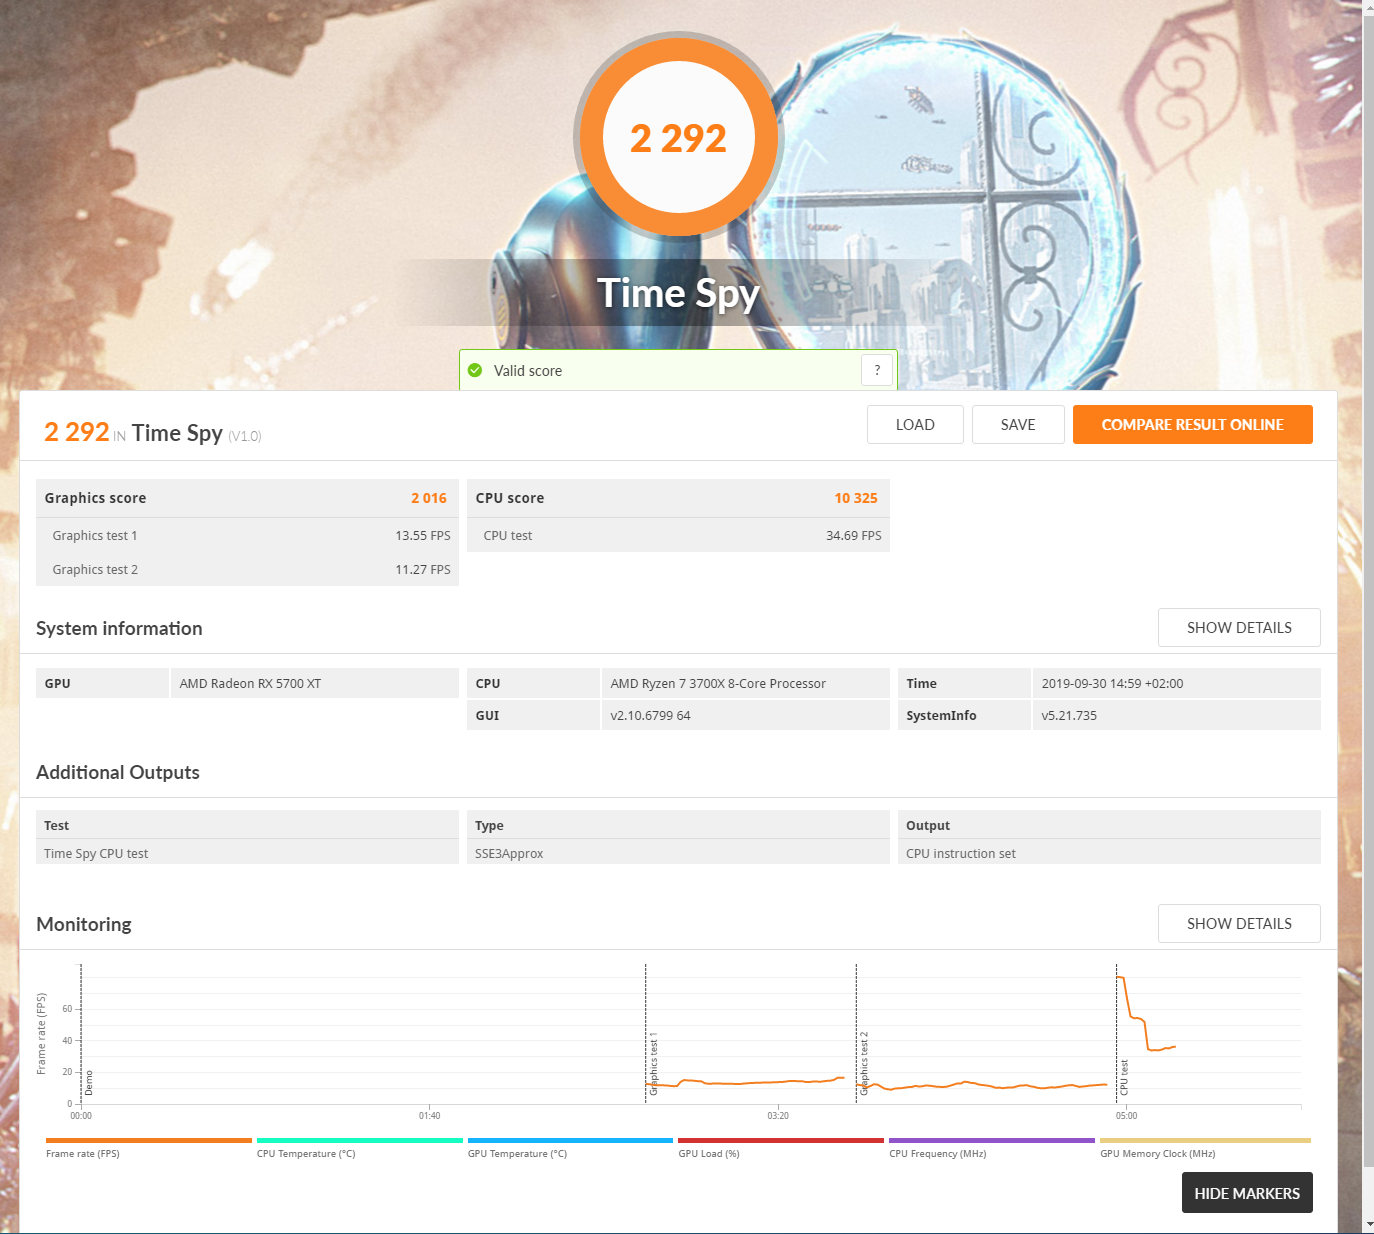Click the large 2 292 score circle
The height and width of the screenshot is (1234, 1374).
point(679,137)
